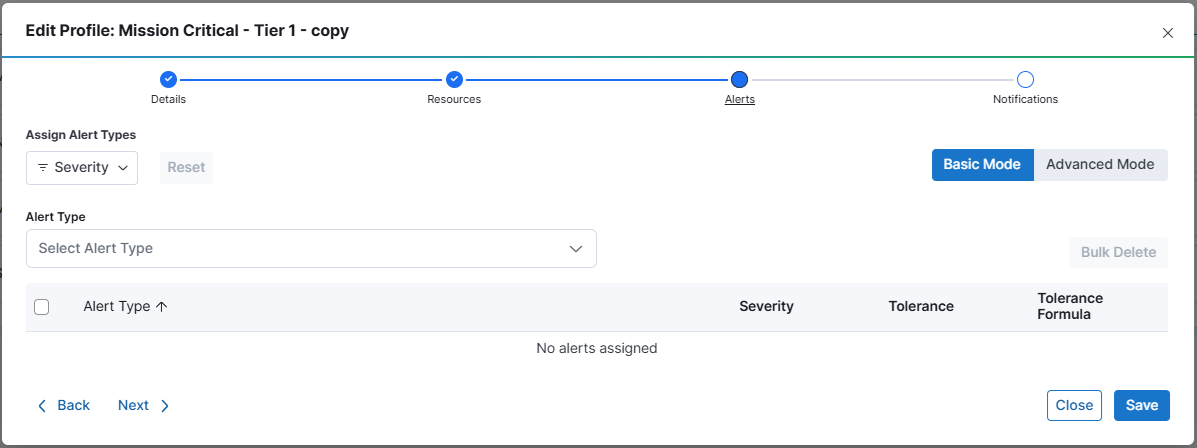
Task: Save the profile changes
Action: [x=1141, y=405]
